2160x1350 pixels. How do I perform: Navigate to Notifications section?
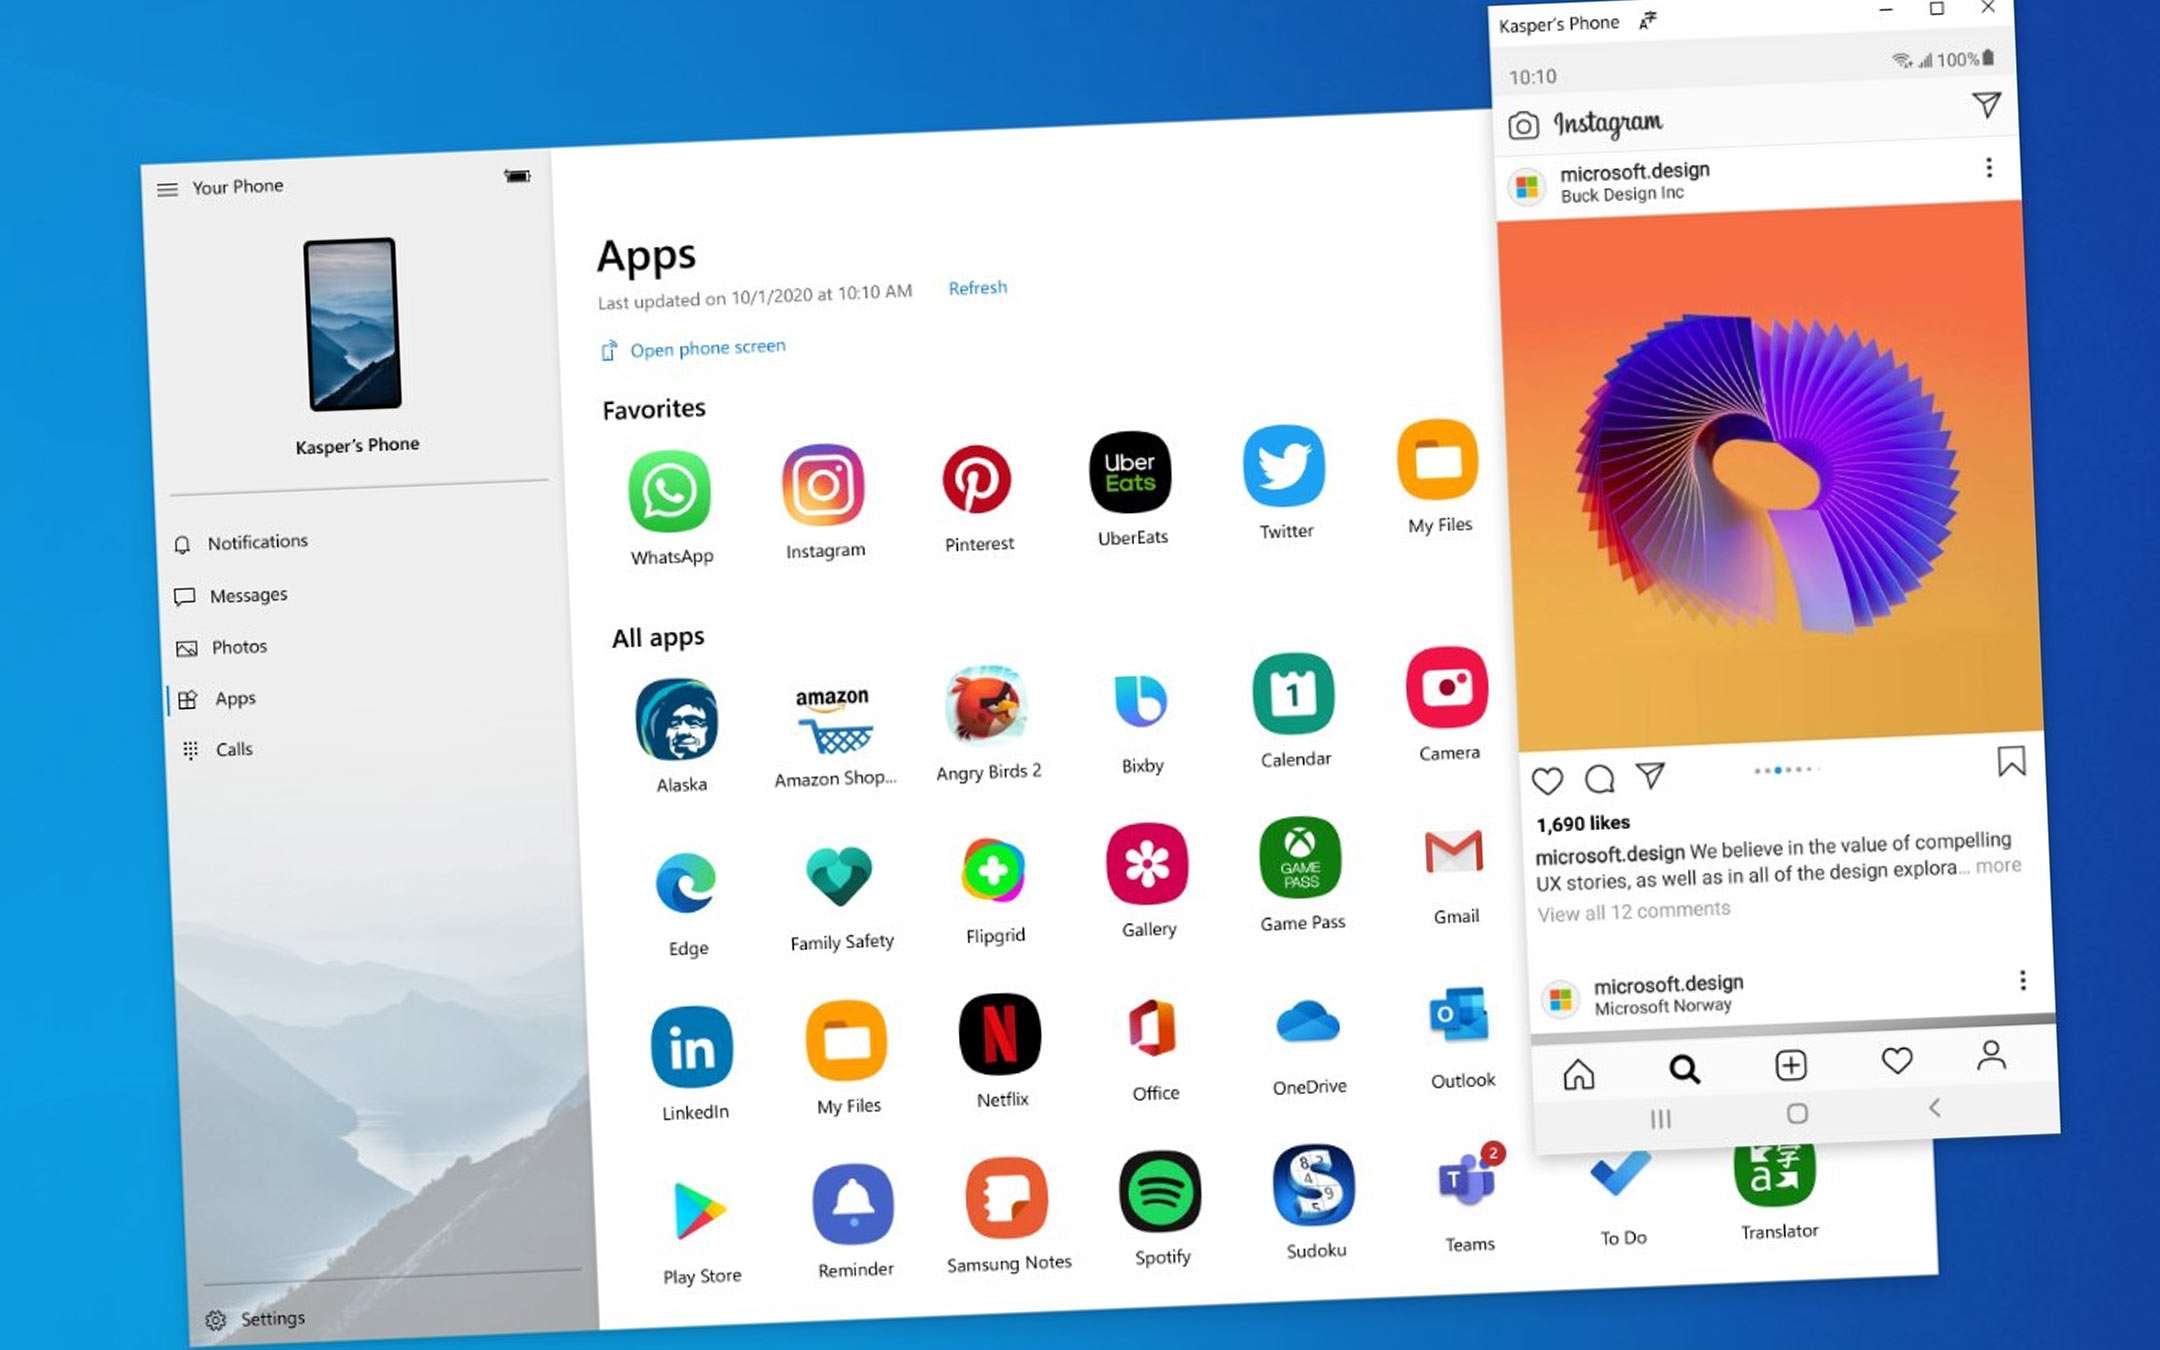click(x=255, y=541)
